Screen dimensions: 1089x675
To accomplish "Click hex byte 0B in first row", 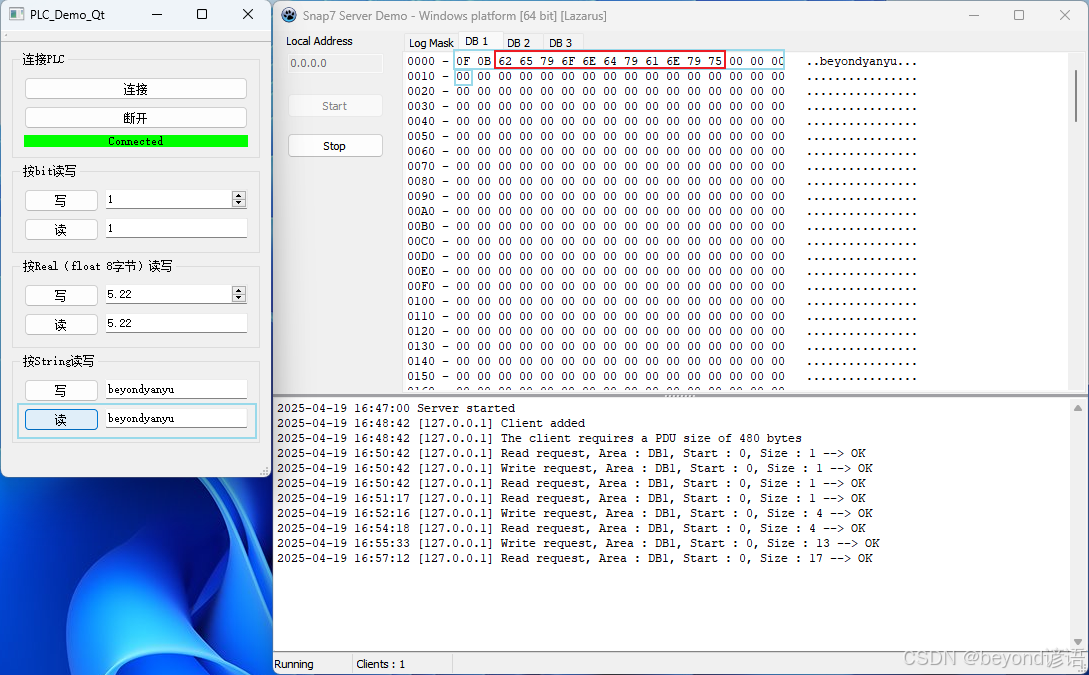I will click(484, 61).
